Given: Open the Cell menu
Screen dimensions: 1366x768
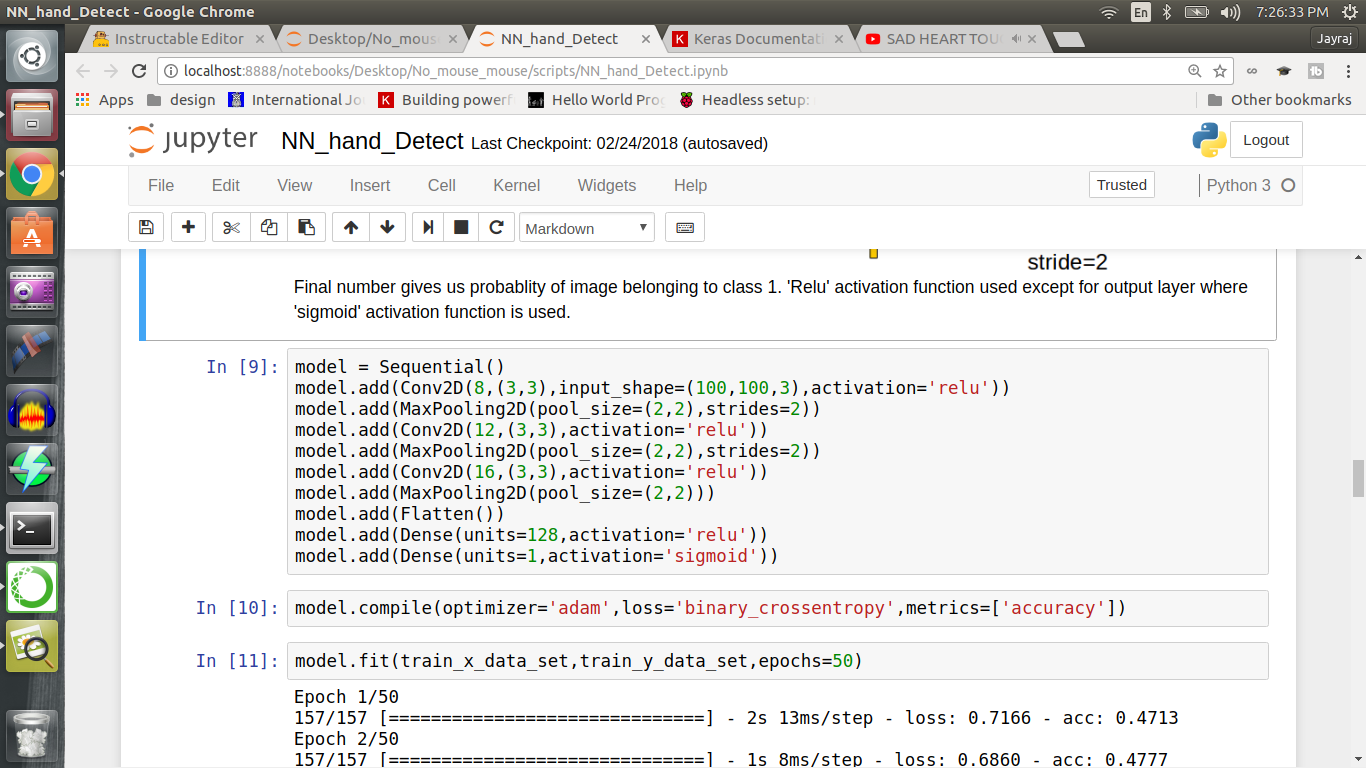Looking at the screenshot, I should tap(442, 185).
